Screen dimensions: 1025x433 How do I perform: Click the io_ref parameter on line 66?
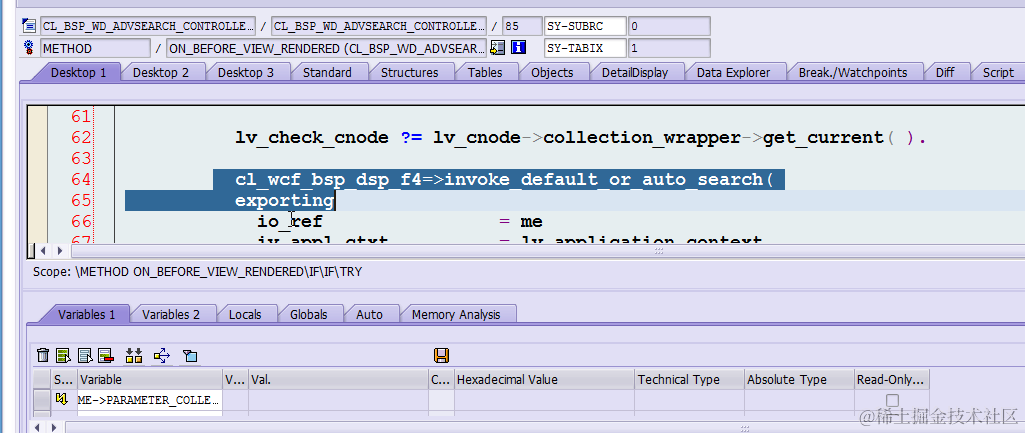tap(290, 222)
